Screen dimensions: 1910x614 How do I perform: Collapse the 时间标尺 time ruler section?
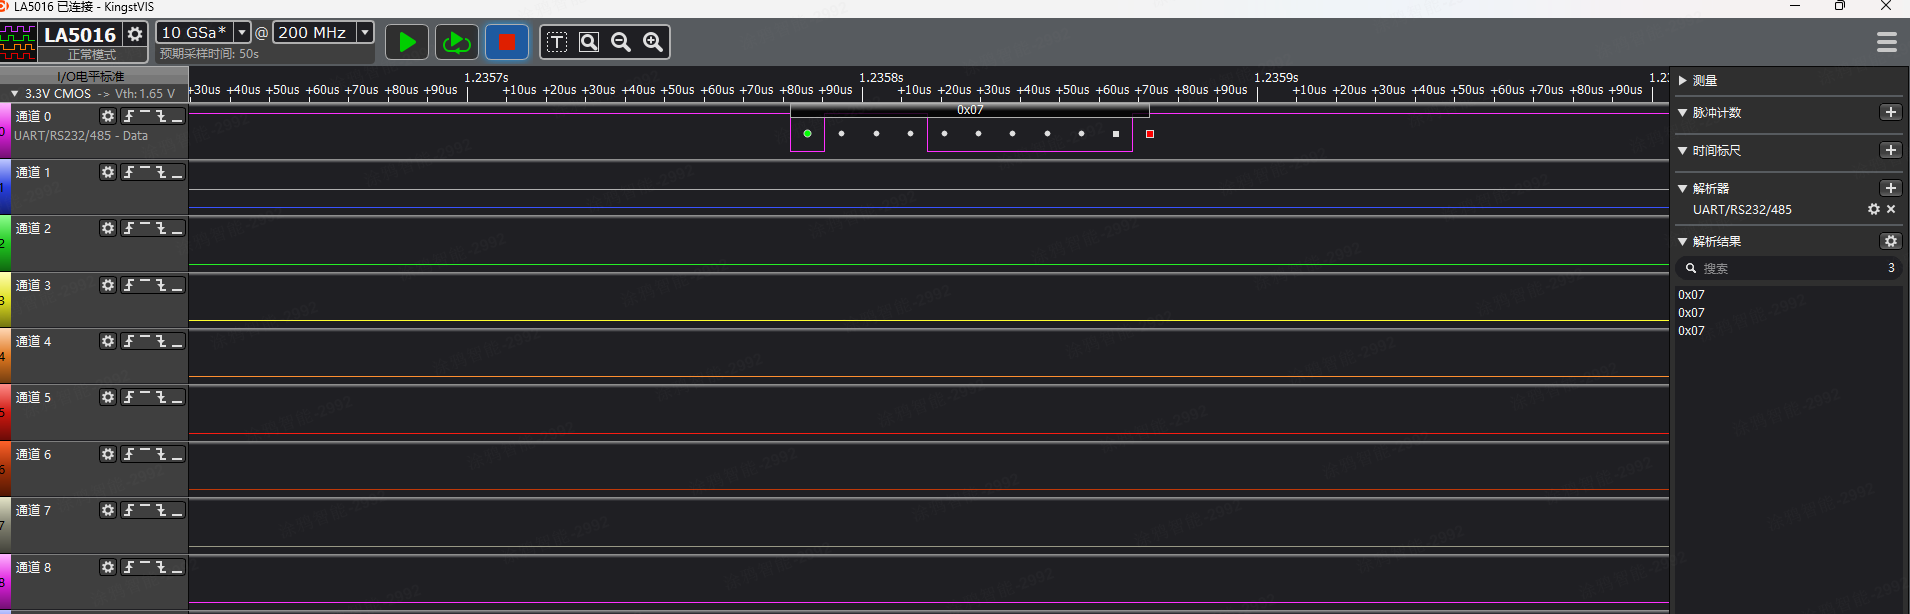(1683, 150)
